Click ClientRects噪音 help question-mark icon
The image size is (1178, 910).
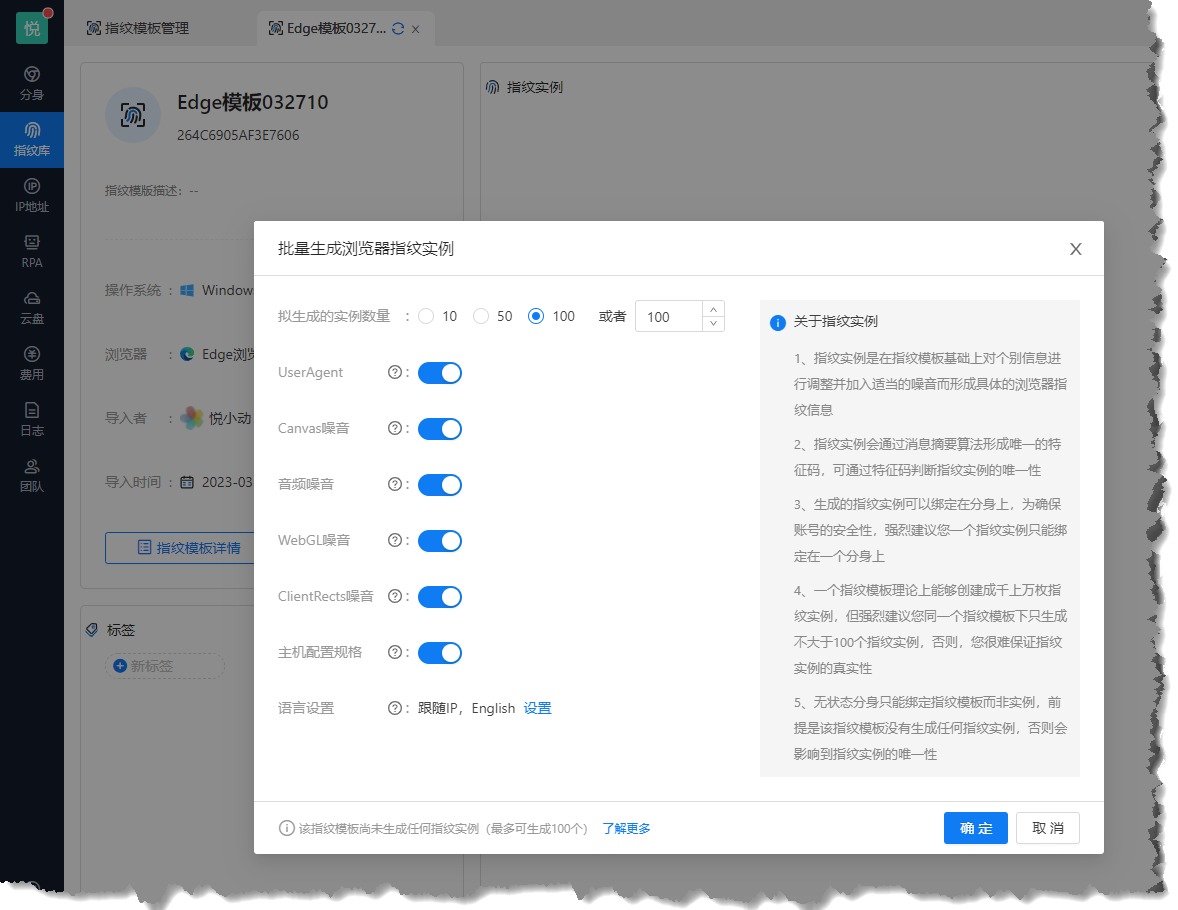[x=394, y=596]
